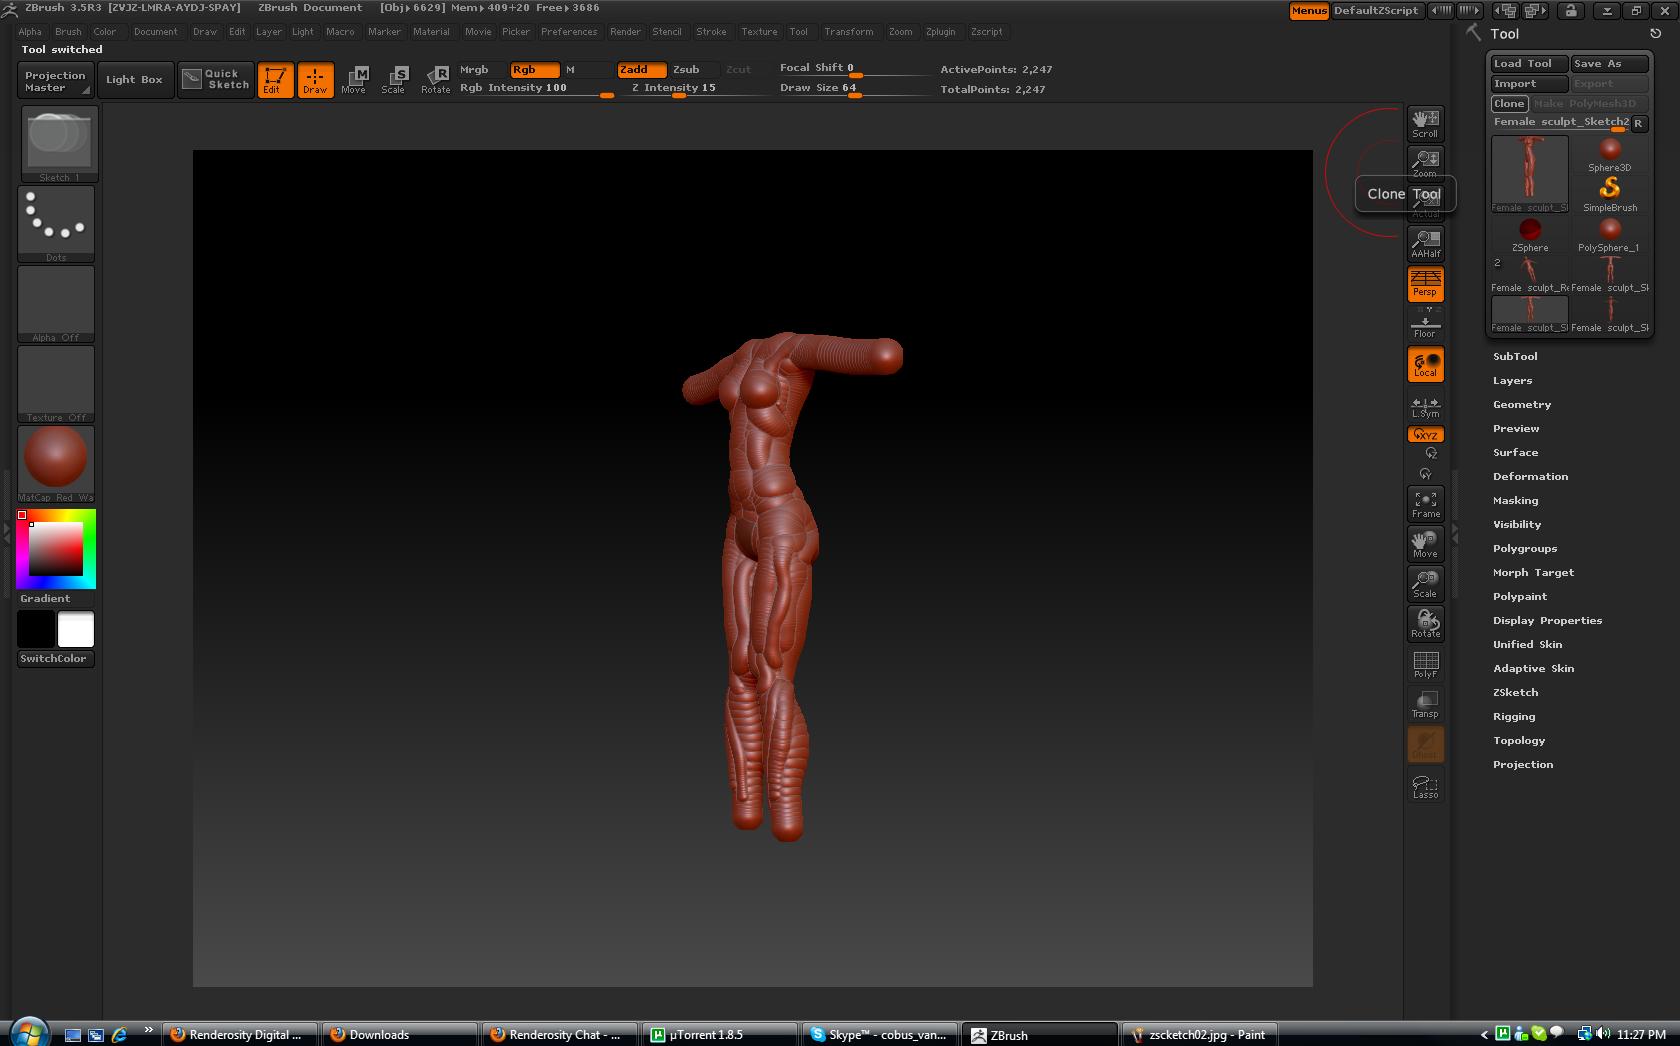Click the AAHalf view icon
1680x1046 pixels.
coord(1425,244)
